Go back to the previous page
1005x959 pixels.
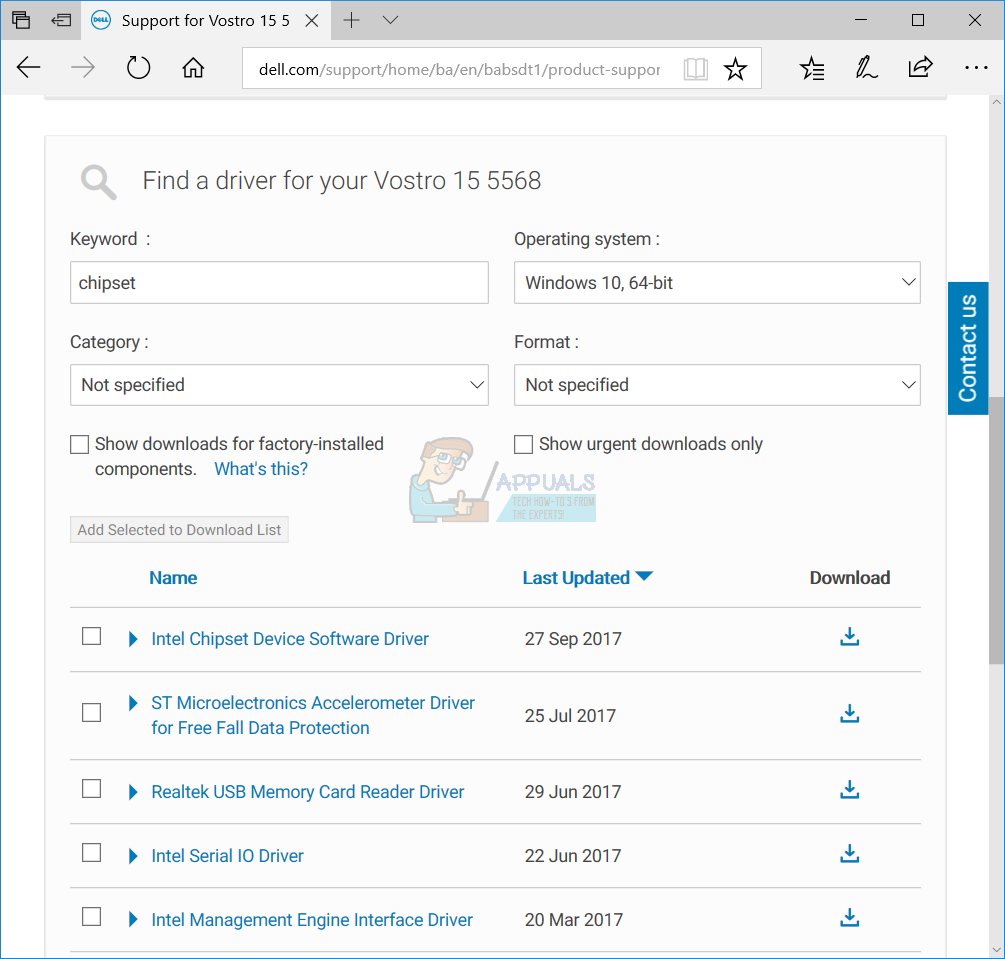pos(28,67)
